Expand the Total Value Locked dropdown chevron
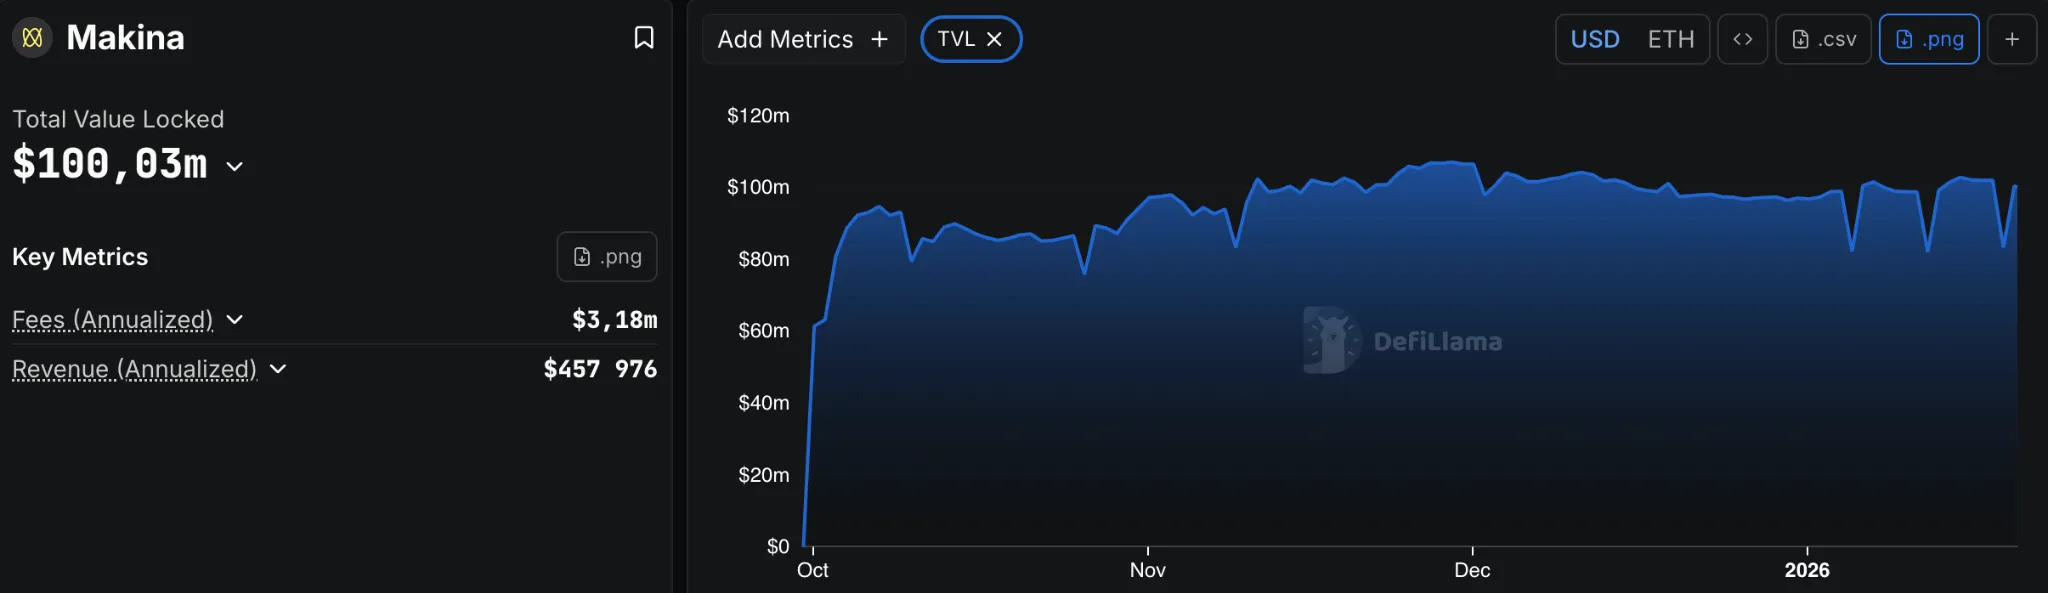 click(x=234, y=168)
